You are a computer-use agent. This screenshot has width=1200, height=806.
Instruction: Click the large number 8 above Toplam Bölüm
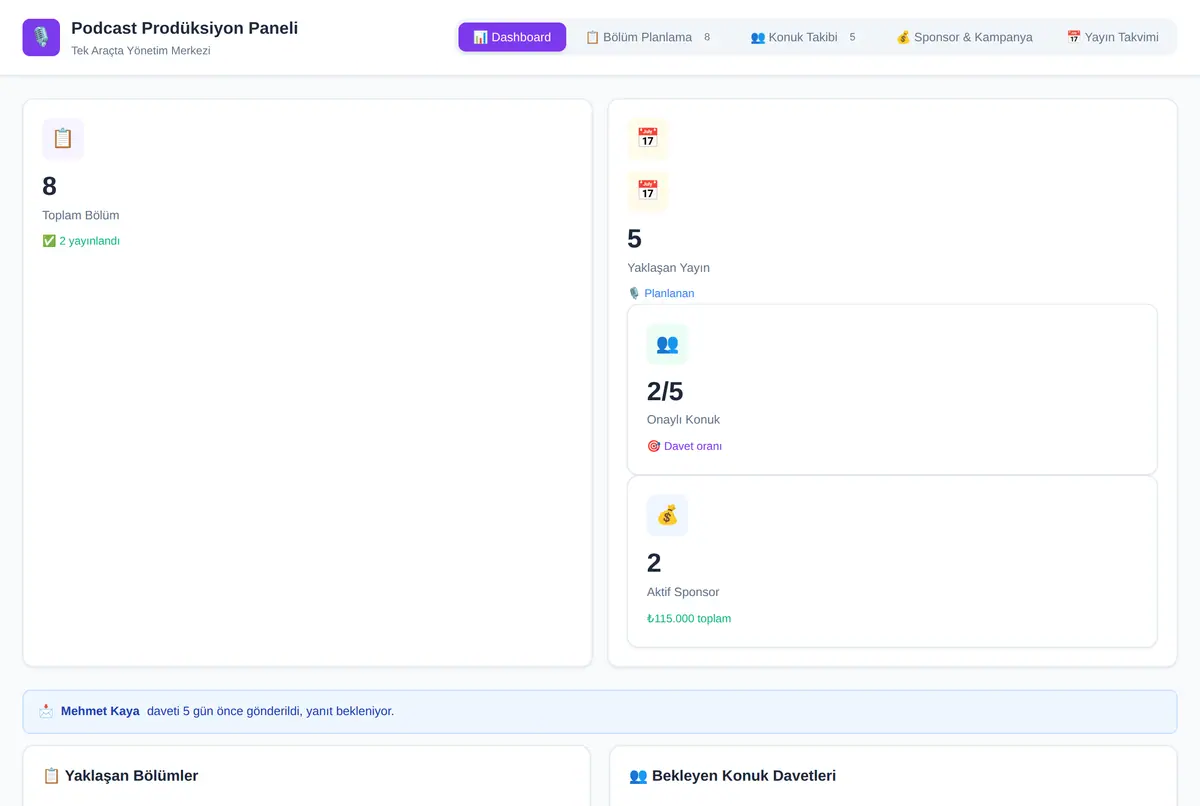(x=50, y=186)
